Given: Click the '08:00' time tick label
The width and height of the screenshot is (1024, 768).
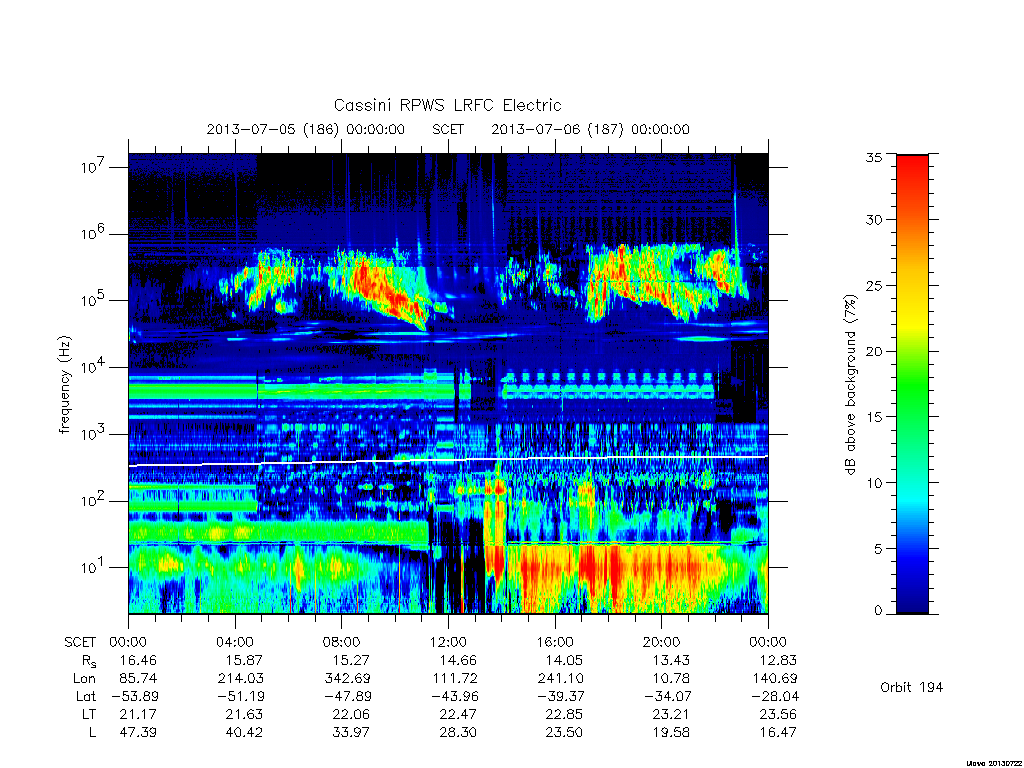Looking at the screenshot, I should [x=342, y=642].
